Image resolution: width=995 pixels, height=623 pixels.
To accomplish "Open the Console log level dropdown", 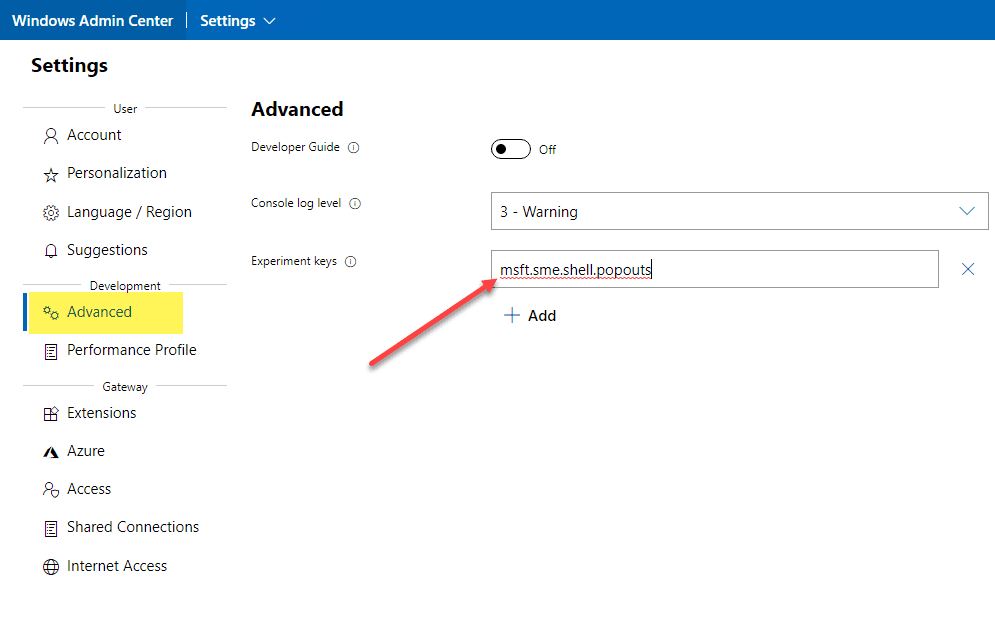I will 739,212.
